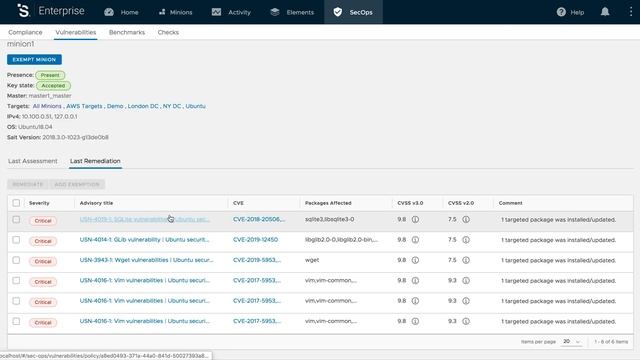Screen dimensions: 640x360
Task: Open the Last Remediation tab
Action: 95,161
